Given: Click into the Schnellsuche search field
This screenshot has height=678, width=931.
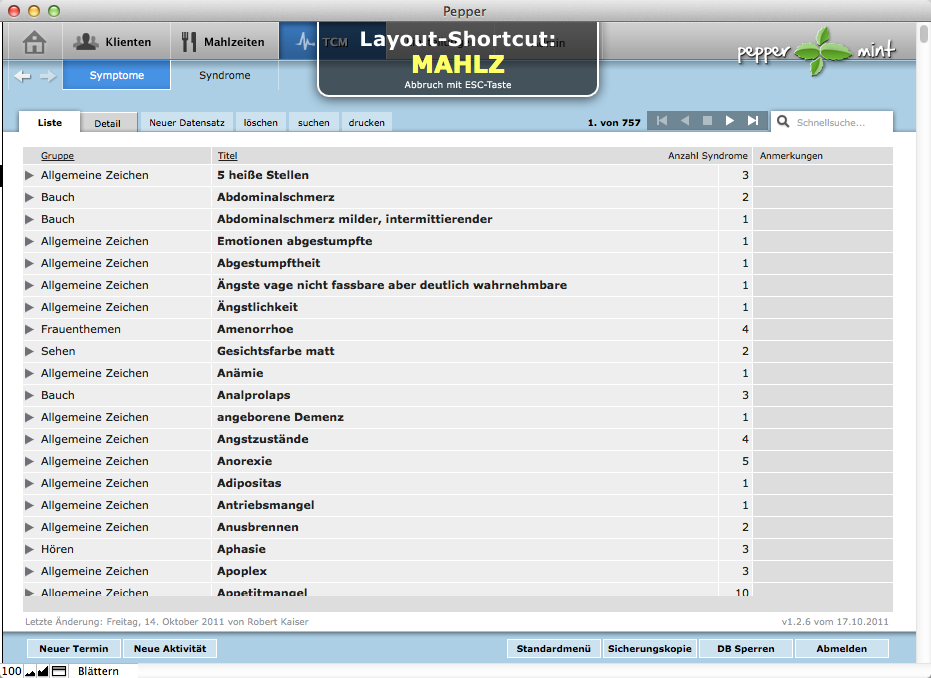Looking at the screenshot, I should pyautogui.click(x=838, y=122).
